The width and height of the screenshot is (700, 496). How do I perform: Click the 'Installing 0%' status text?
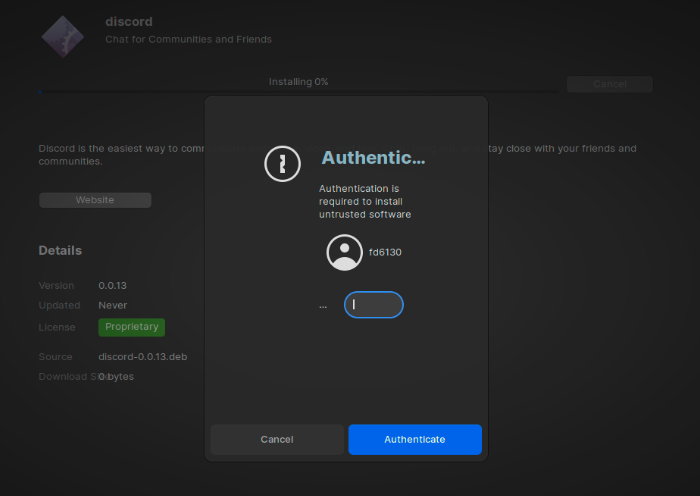click(298, 82)
